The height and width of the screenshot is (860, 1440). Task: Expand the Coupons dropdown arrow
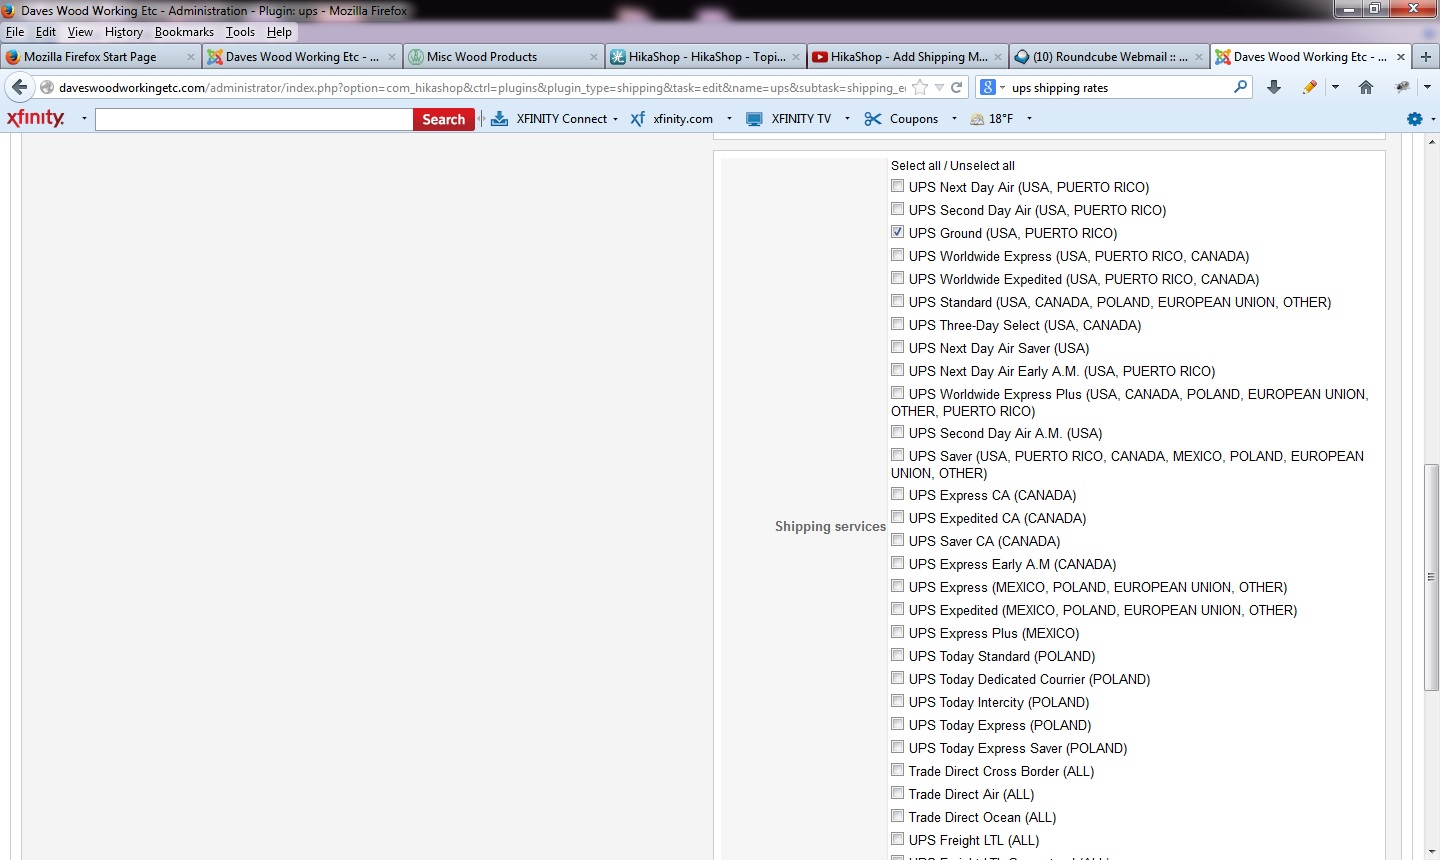tap(954, 119)
